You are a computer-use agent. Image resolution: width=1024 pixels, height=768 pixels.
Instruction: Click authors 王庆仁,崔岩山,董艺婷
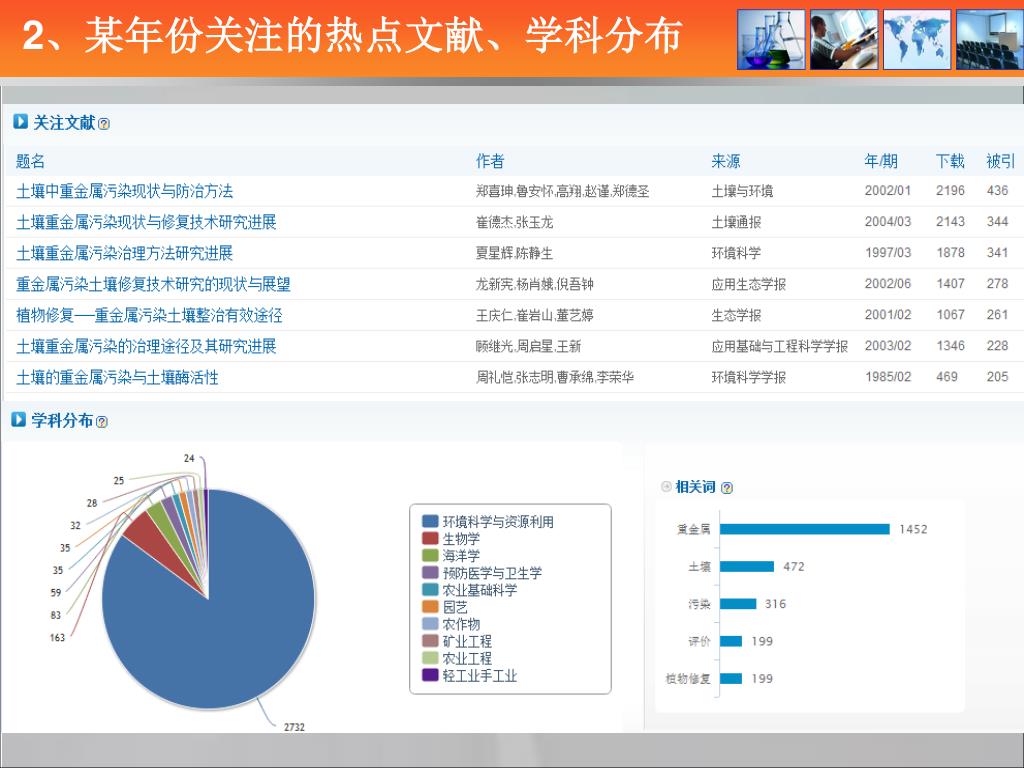534,315
